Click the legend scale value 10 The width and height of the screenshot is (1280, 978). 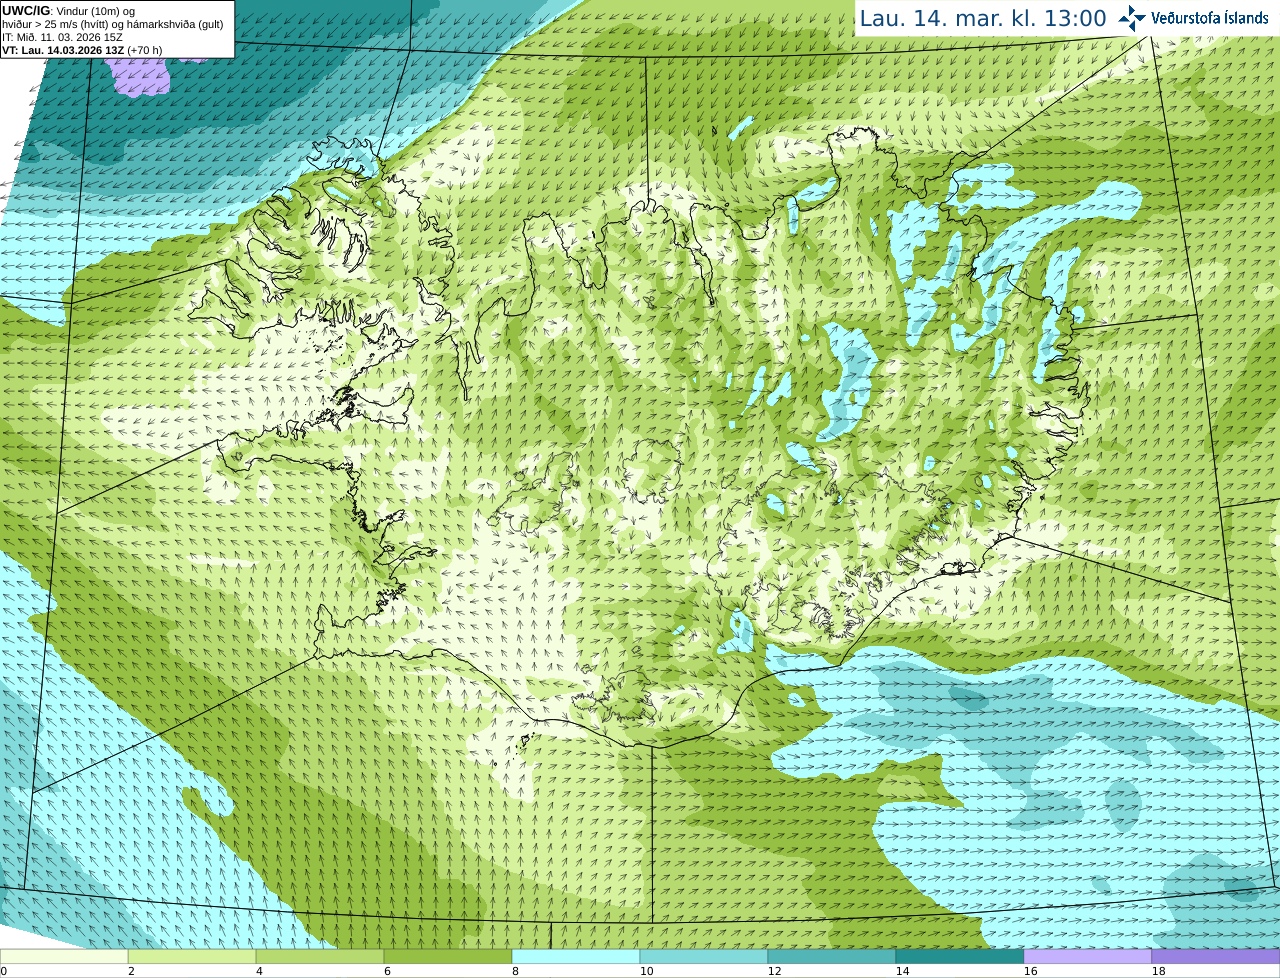coord(646,971)
